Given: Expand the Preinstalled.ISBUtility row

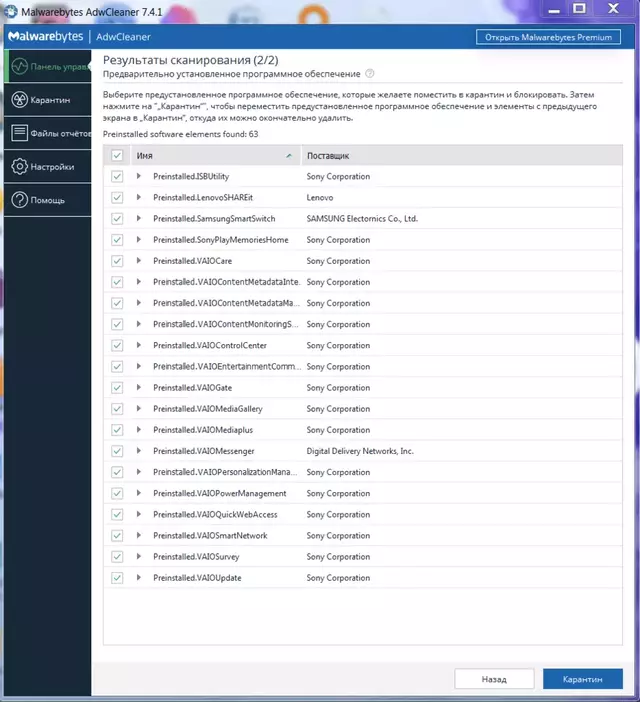Looking at the screenshot, I should pyautogui.click(x=139, y=176).
